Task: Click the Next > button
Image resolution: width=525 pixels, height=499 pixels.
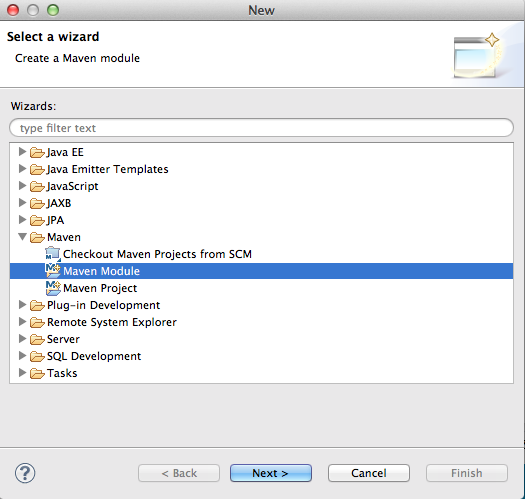Action: (271, 473)
